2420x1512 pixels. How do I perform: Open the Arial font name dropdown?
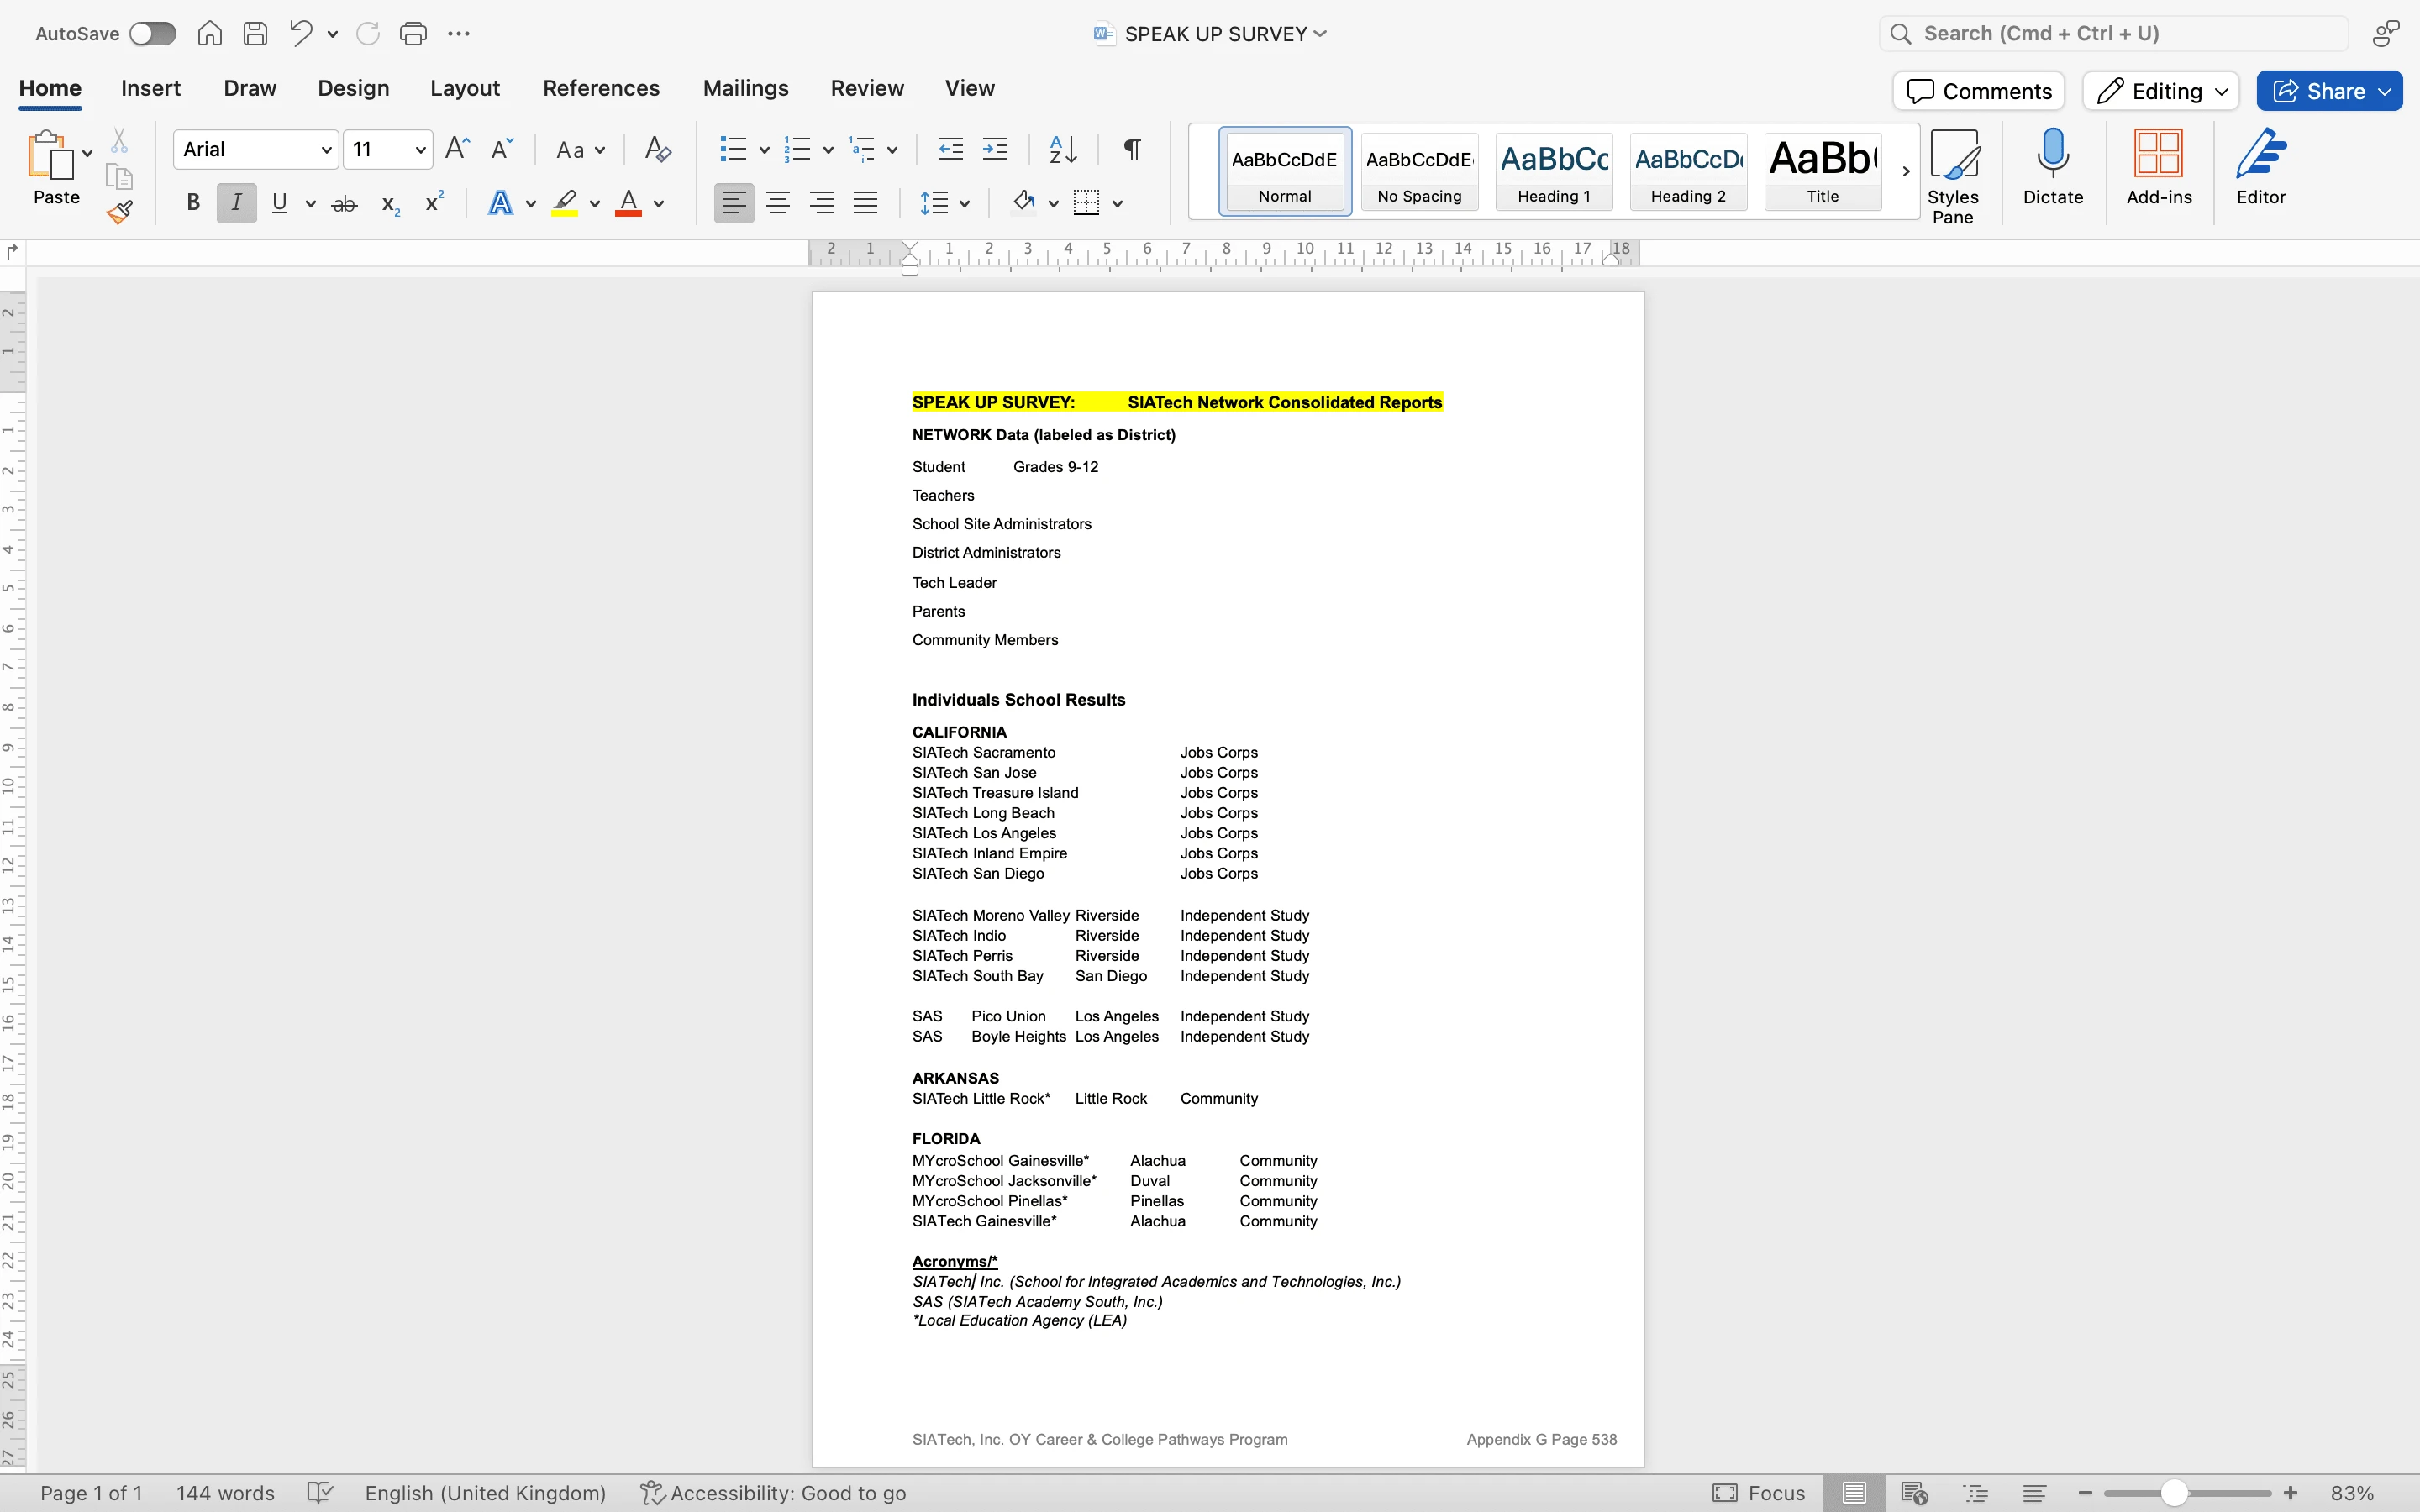point(326,150)
